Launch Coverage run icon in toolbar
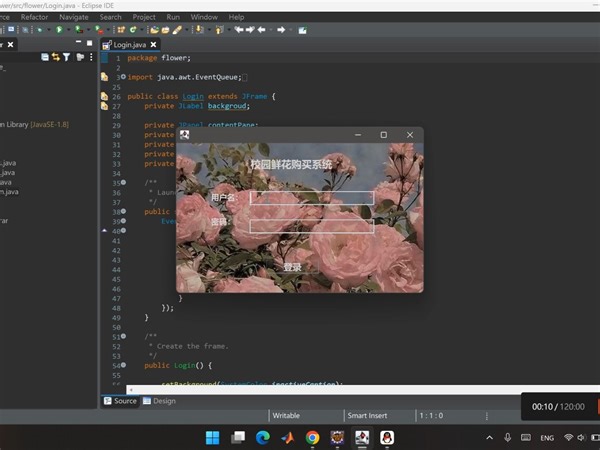Image resolution: width=600 pixels, height=450 pixels. [x=79, y=29]
